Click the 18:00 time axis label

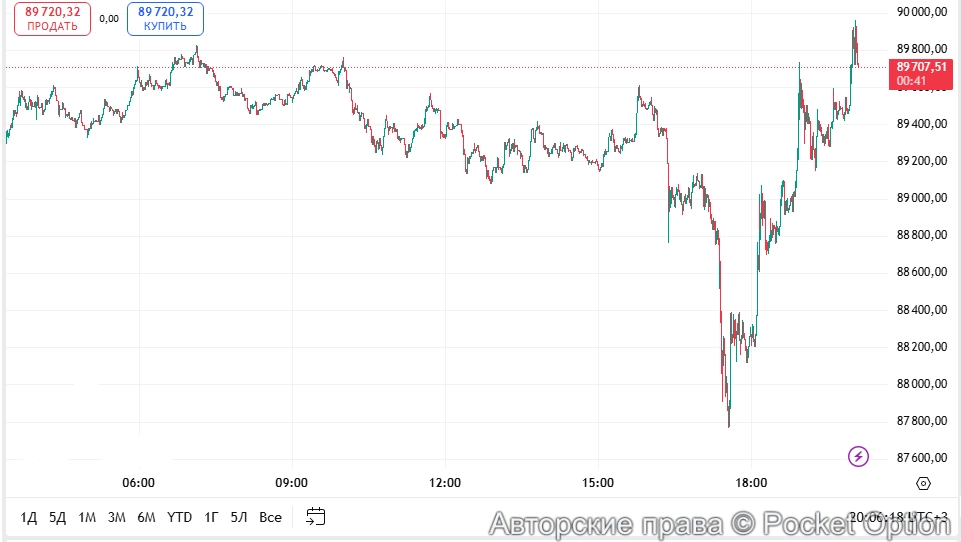(x=751, y=483)
